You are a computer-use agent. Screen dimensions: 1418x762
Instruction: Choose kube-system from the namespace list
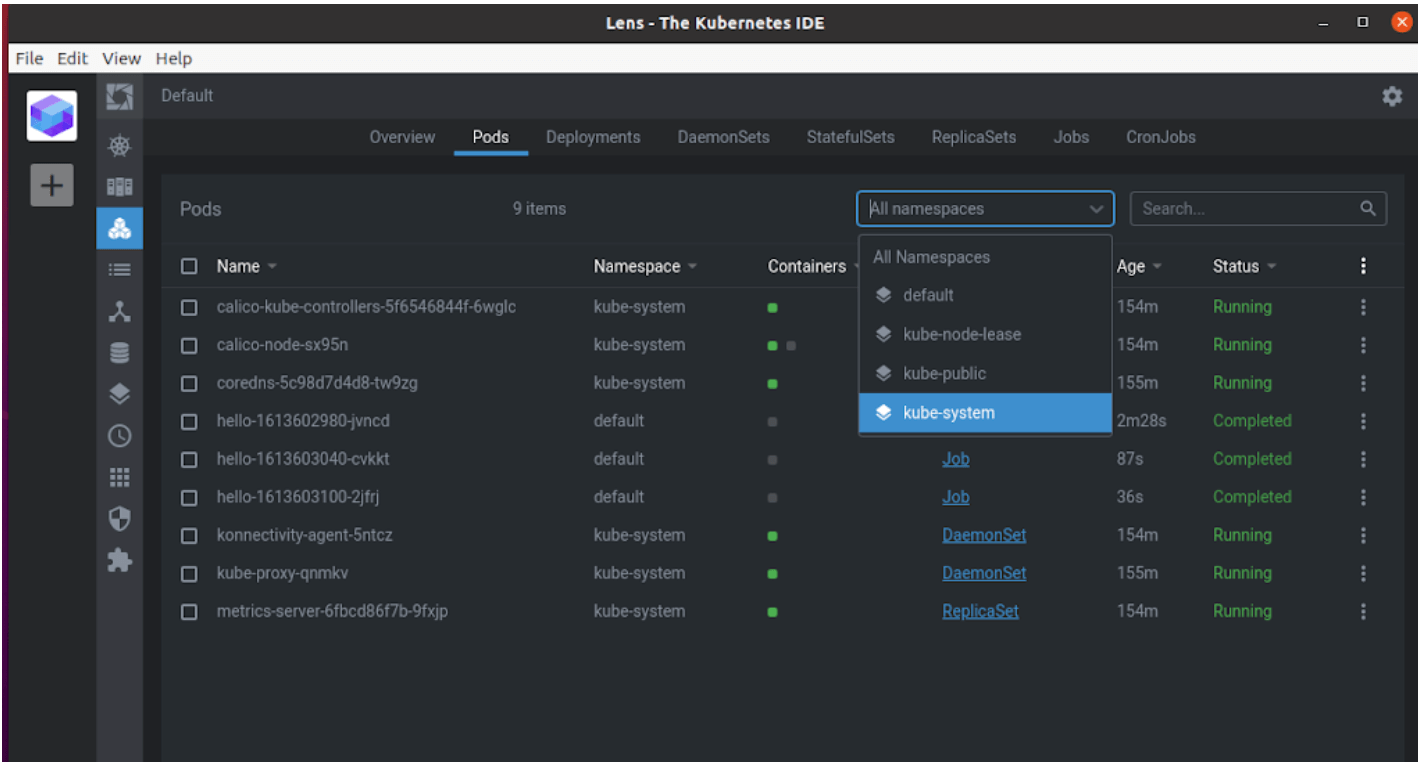[x=985, y=413]
